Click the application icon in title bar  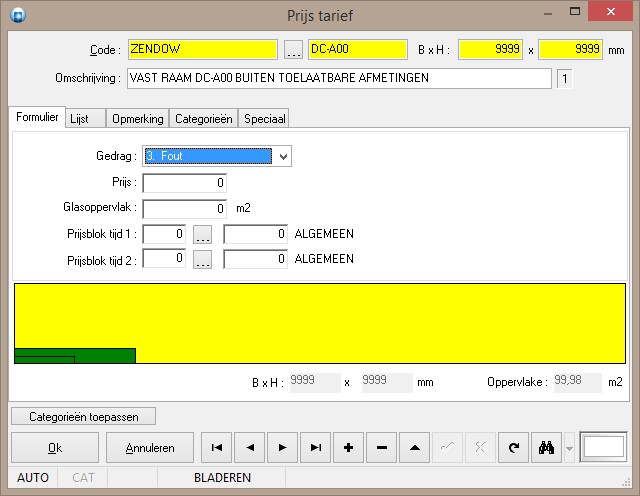point(18,16)
